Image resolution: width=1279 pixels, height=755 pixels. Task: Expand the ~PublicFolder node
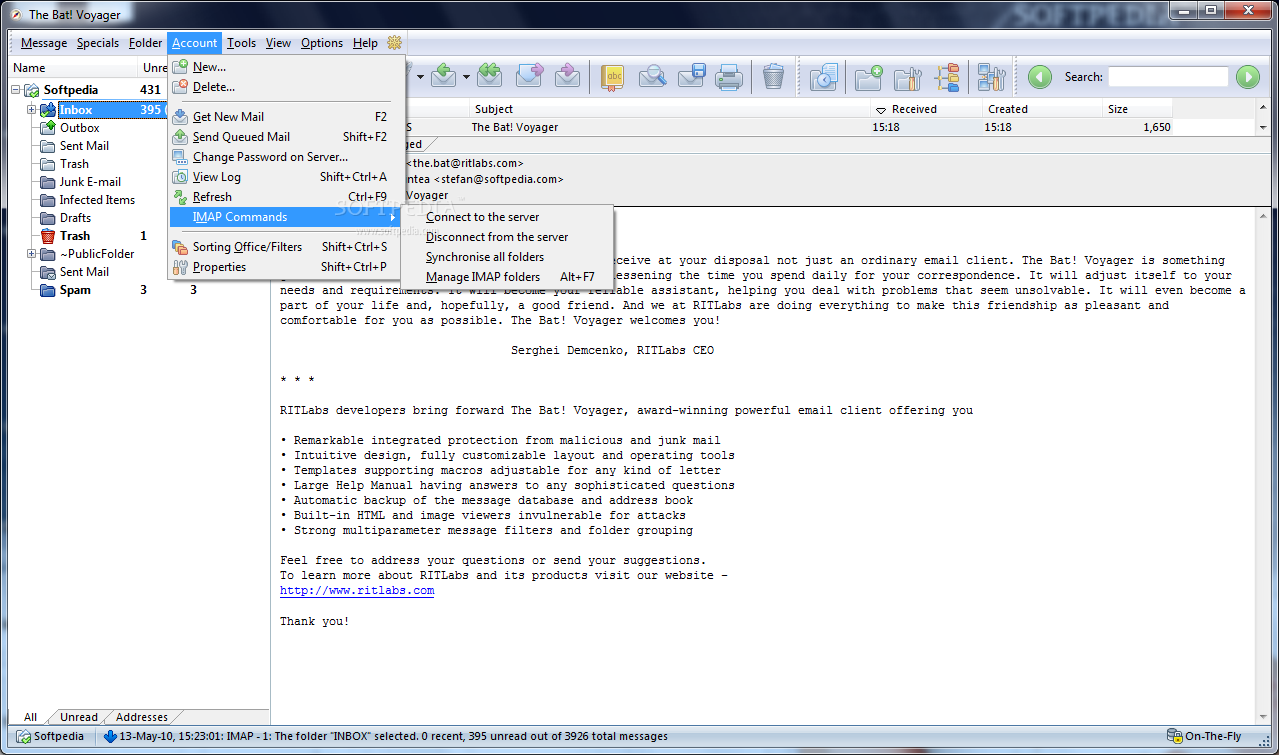click(31, 254)
